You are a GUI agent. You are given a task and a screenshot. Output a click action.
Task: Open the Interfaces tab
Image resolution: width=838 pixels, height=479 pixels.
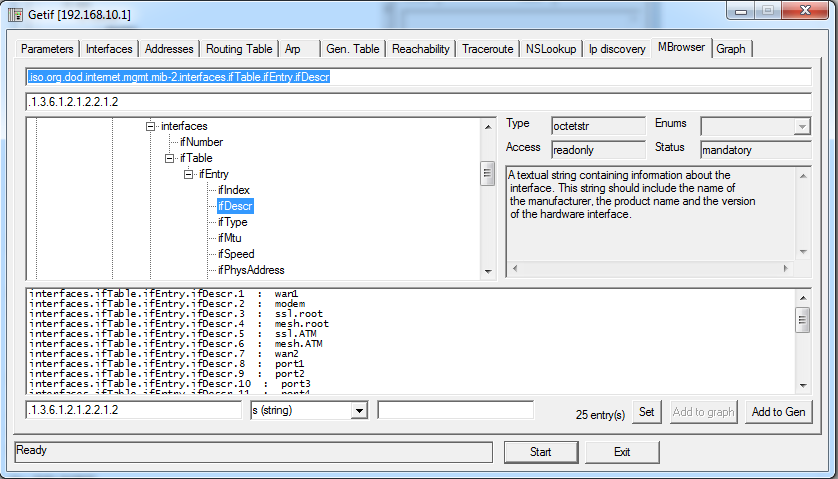[x=109, y=49]
